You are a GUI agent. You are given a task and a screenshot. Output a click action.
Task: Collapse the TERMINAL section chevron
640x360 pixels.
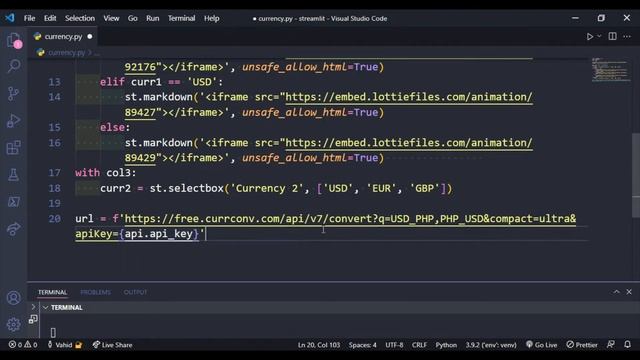pyautogui.click(x=46, y=307)
